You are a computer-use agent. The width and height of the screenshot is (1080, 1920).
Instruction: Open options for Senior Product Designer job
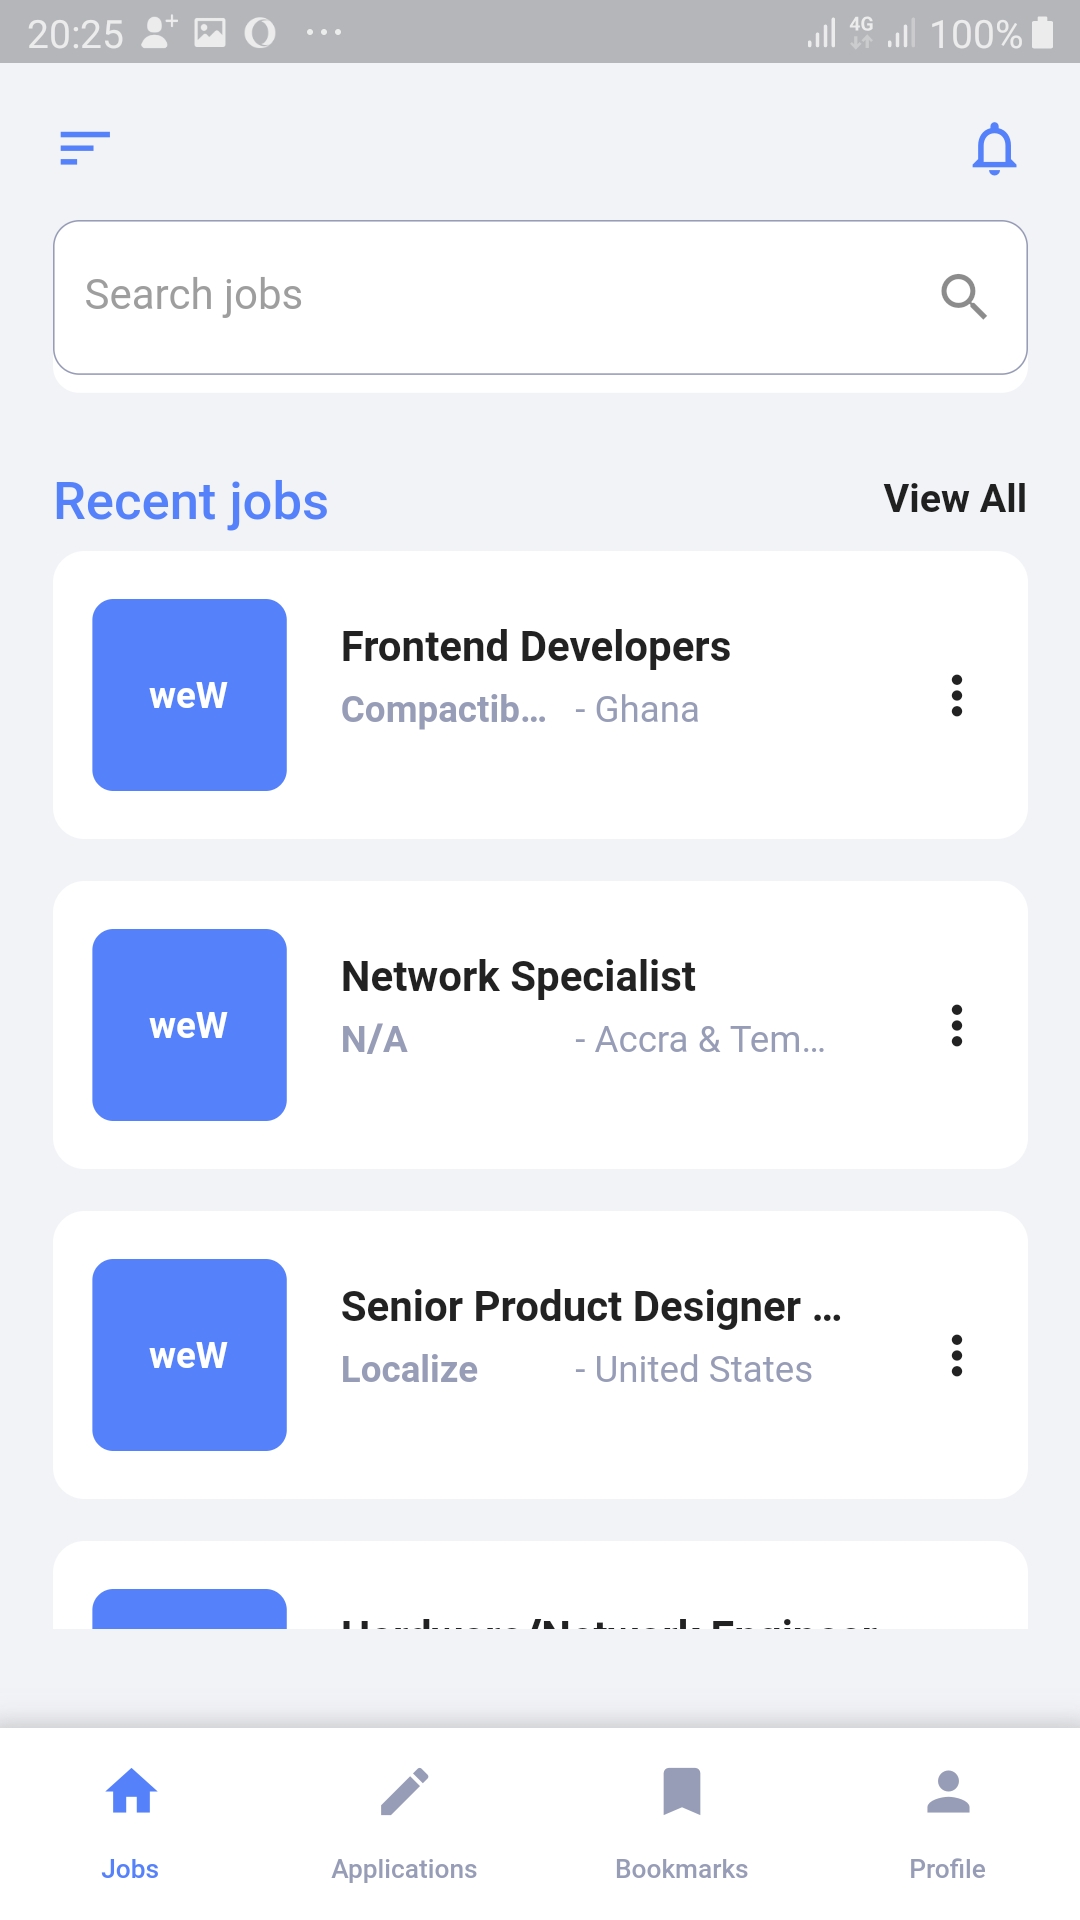coord(957,1355)
